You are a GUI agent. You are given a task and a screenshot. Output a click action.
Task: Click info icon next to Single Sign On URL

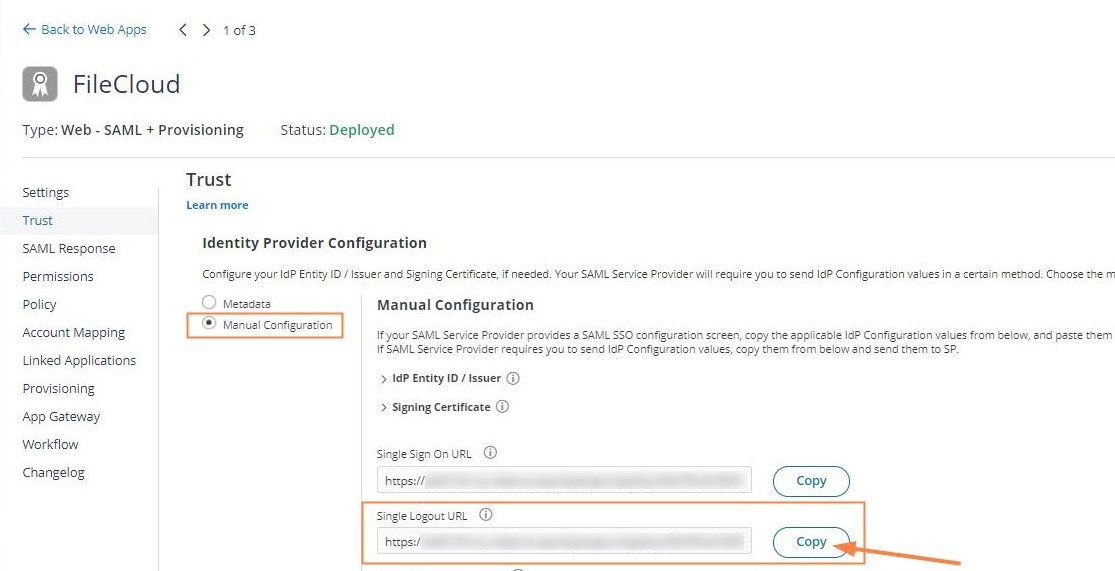click(490, 453)
